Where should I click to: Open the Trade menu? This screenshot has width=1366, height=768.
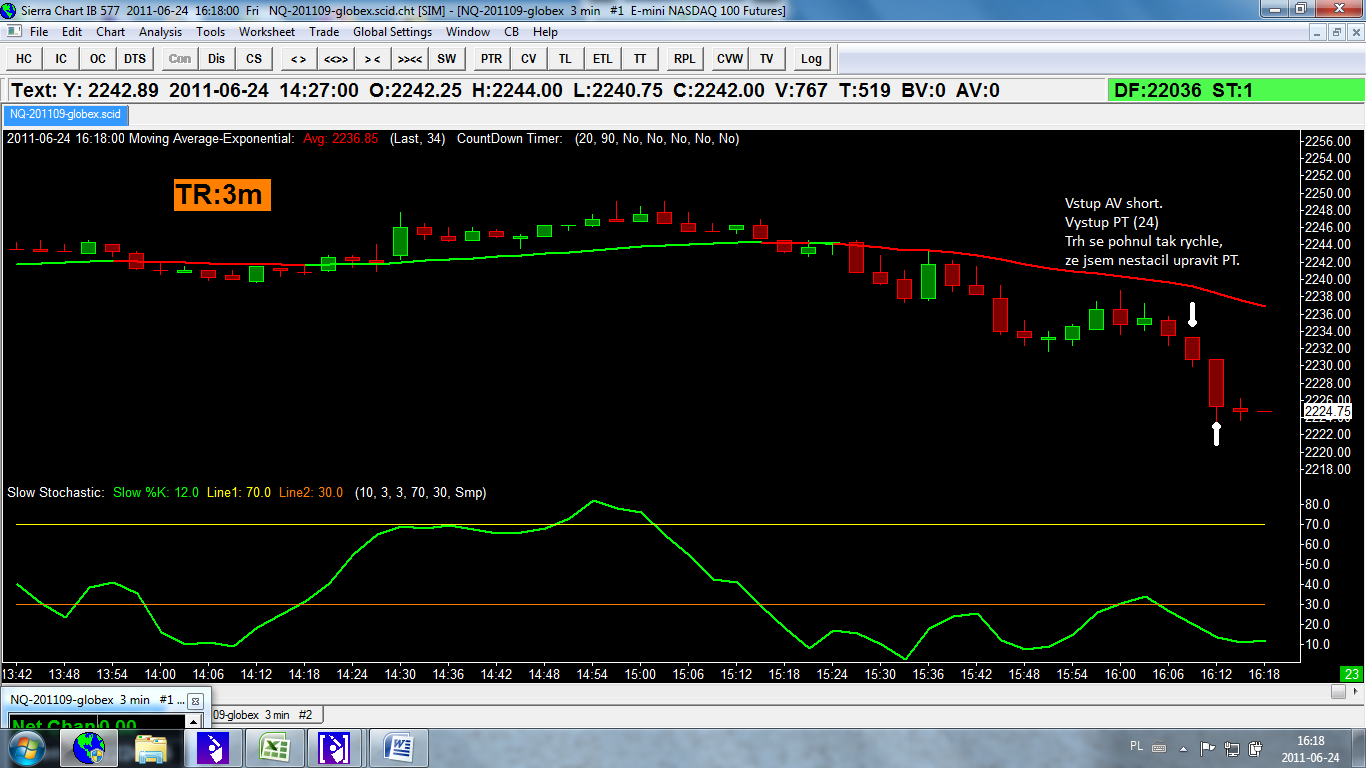click(324, 32)
